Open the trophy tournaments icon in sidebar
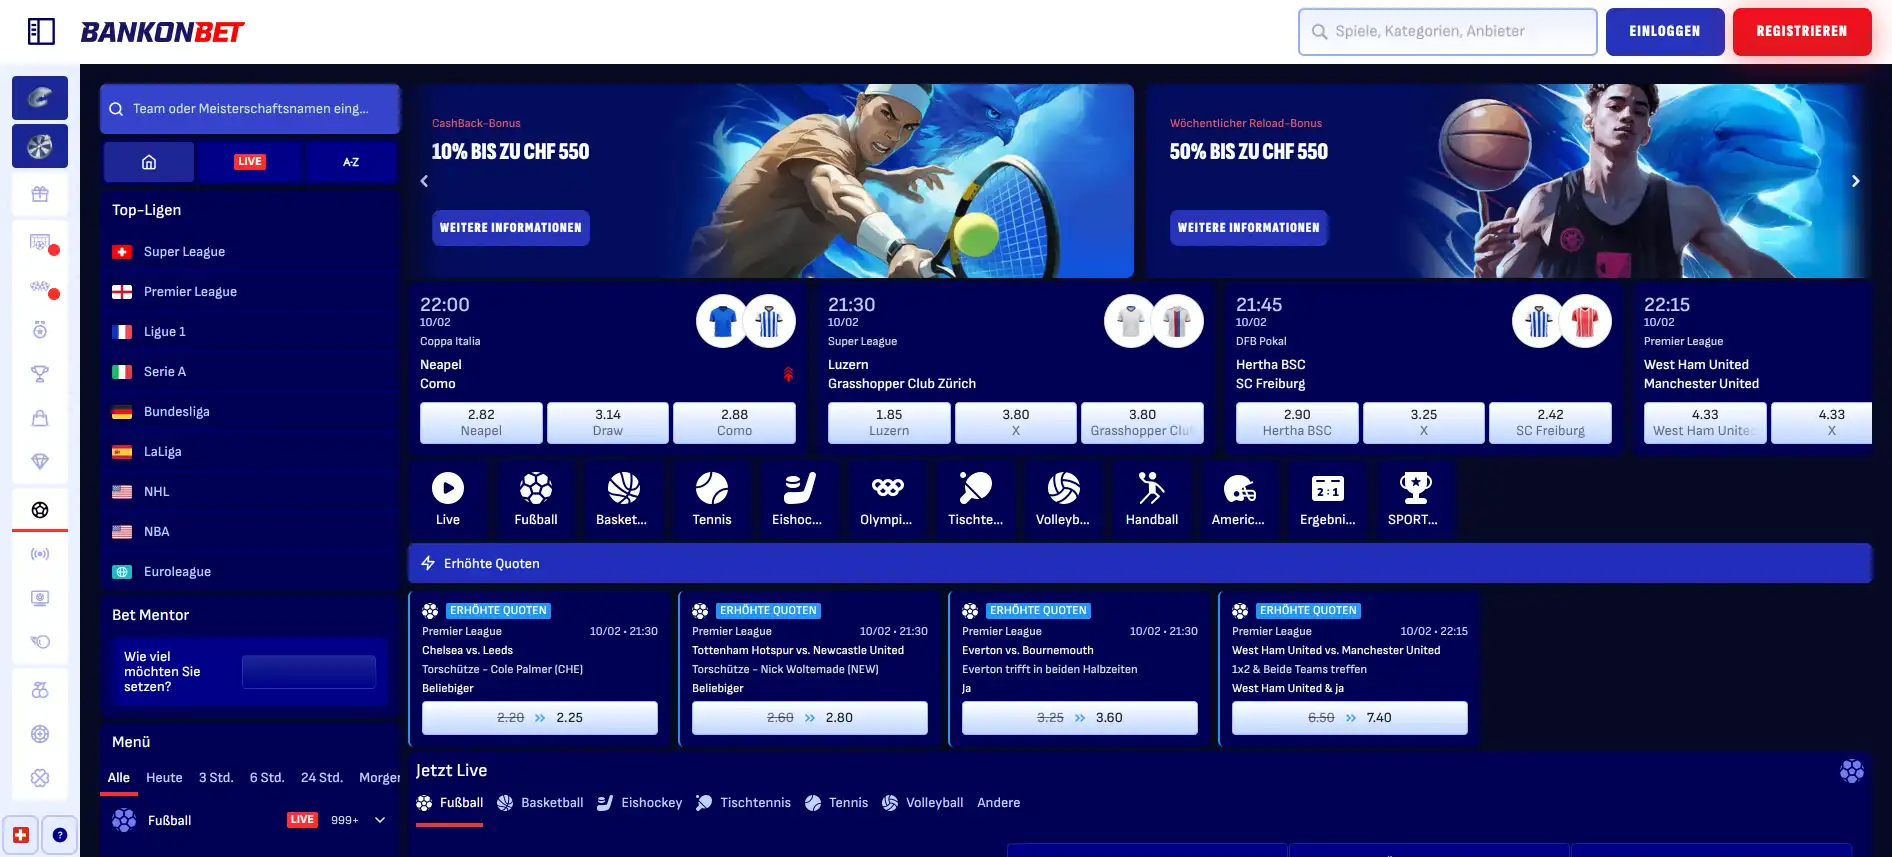 coord(40,374)
